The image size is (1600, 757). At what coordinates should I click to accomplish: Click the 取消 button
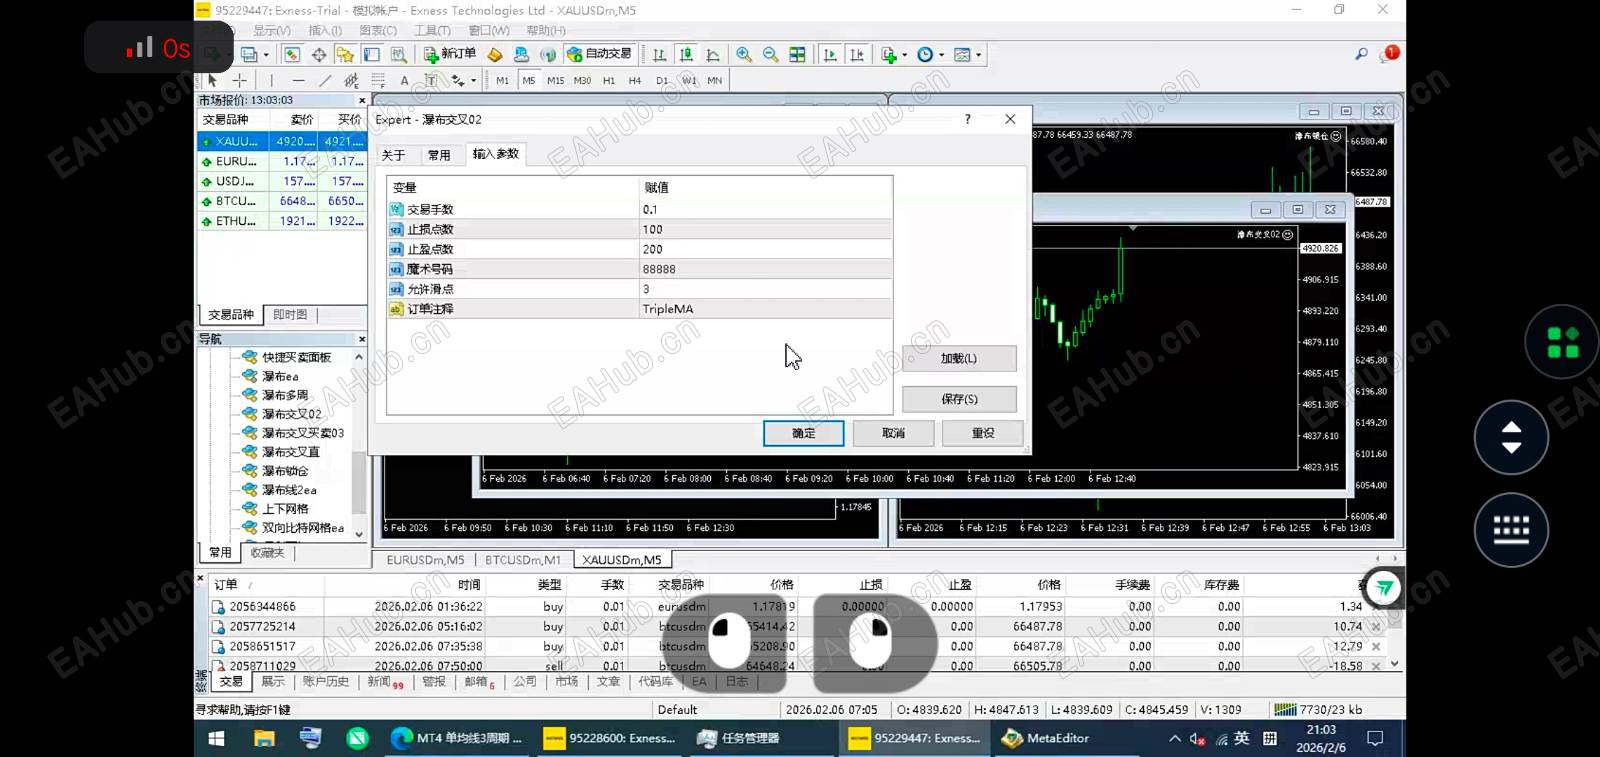point(894,433)
